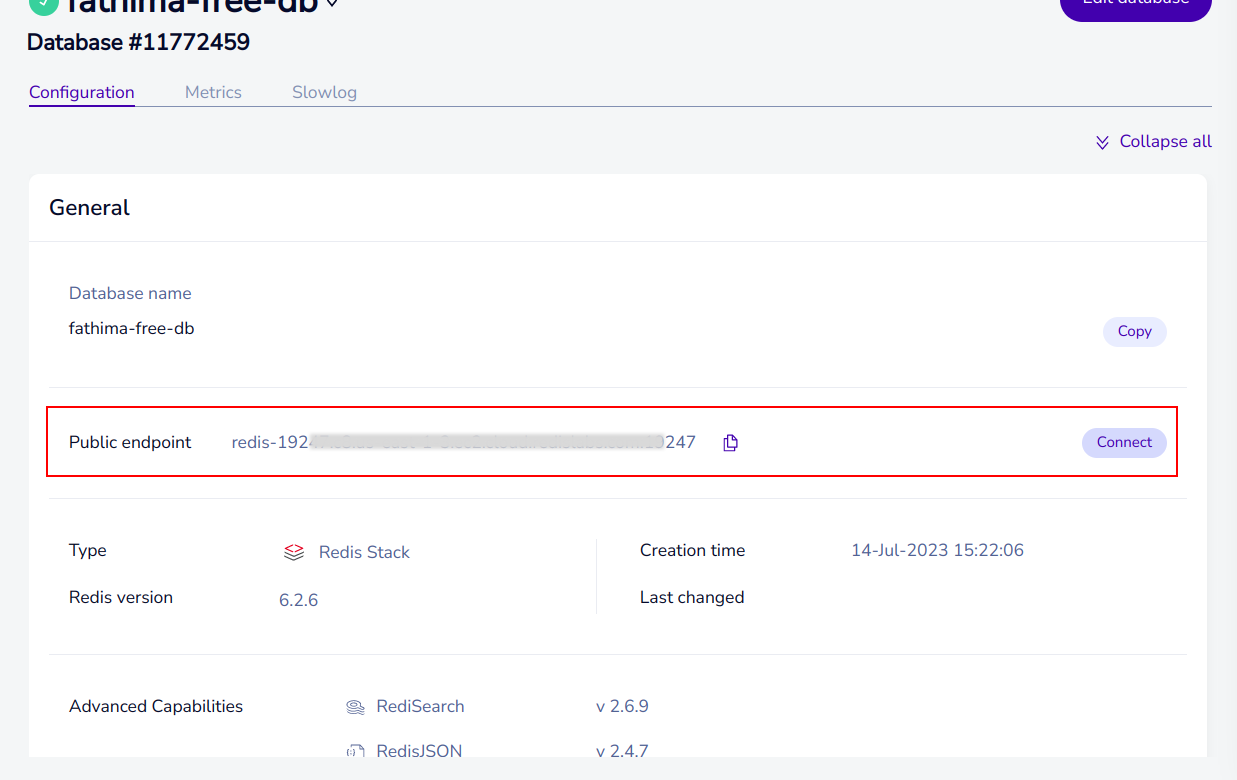Click the RedisJSON capability name
Screen dimensions: 1237x780
click(419, 751)
